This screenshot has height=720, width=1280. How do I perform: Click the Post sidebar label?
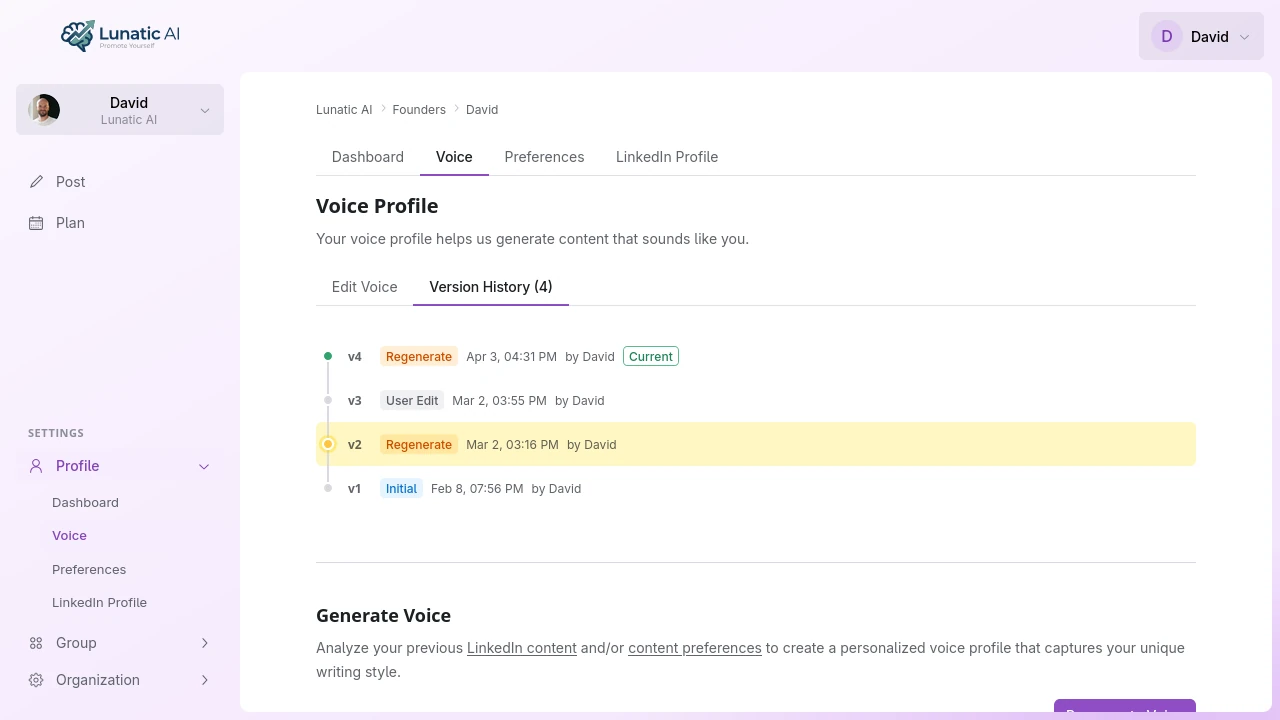71,182
